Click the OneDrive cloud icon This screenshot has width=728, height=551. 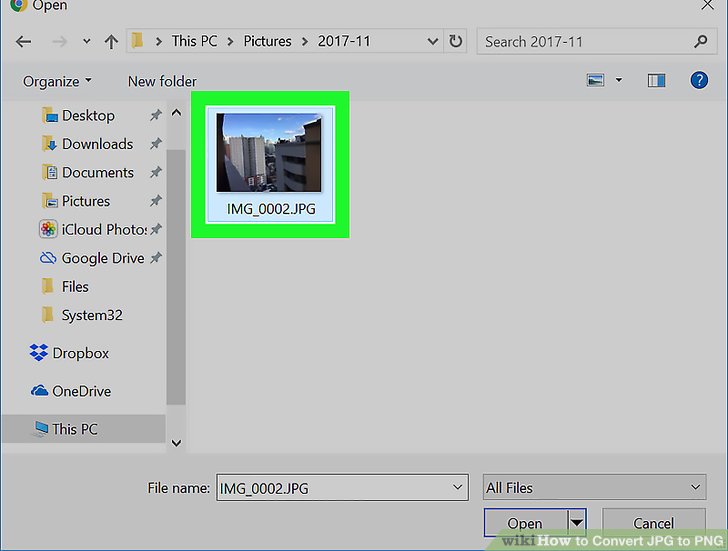pyautogui.click(x=39, y=391)
